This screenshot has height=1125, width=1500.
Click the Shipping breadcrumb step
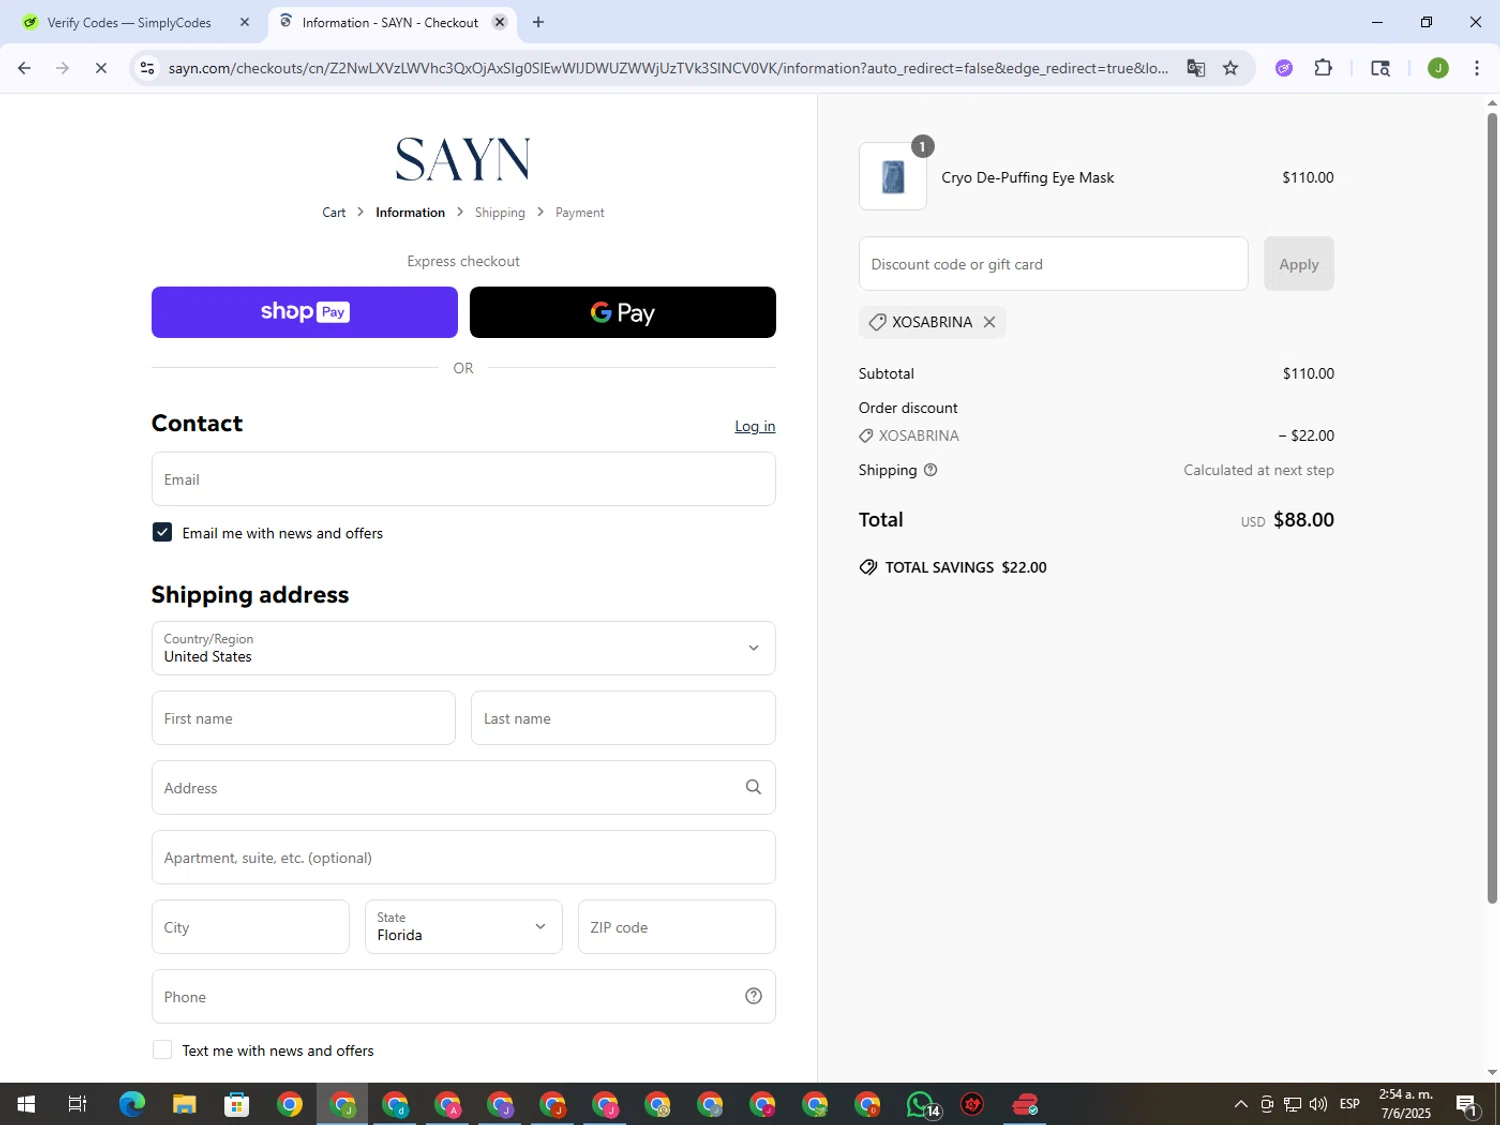click(500, 212)
